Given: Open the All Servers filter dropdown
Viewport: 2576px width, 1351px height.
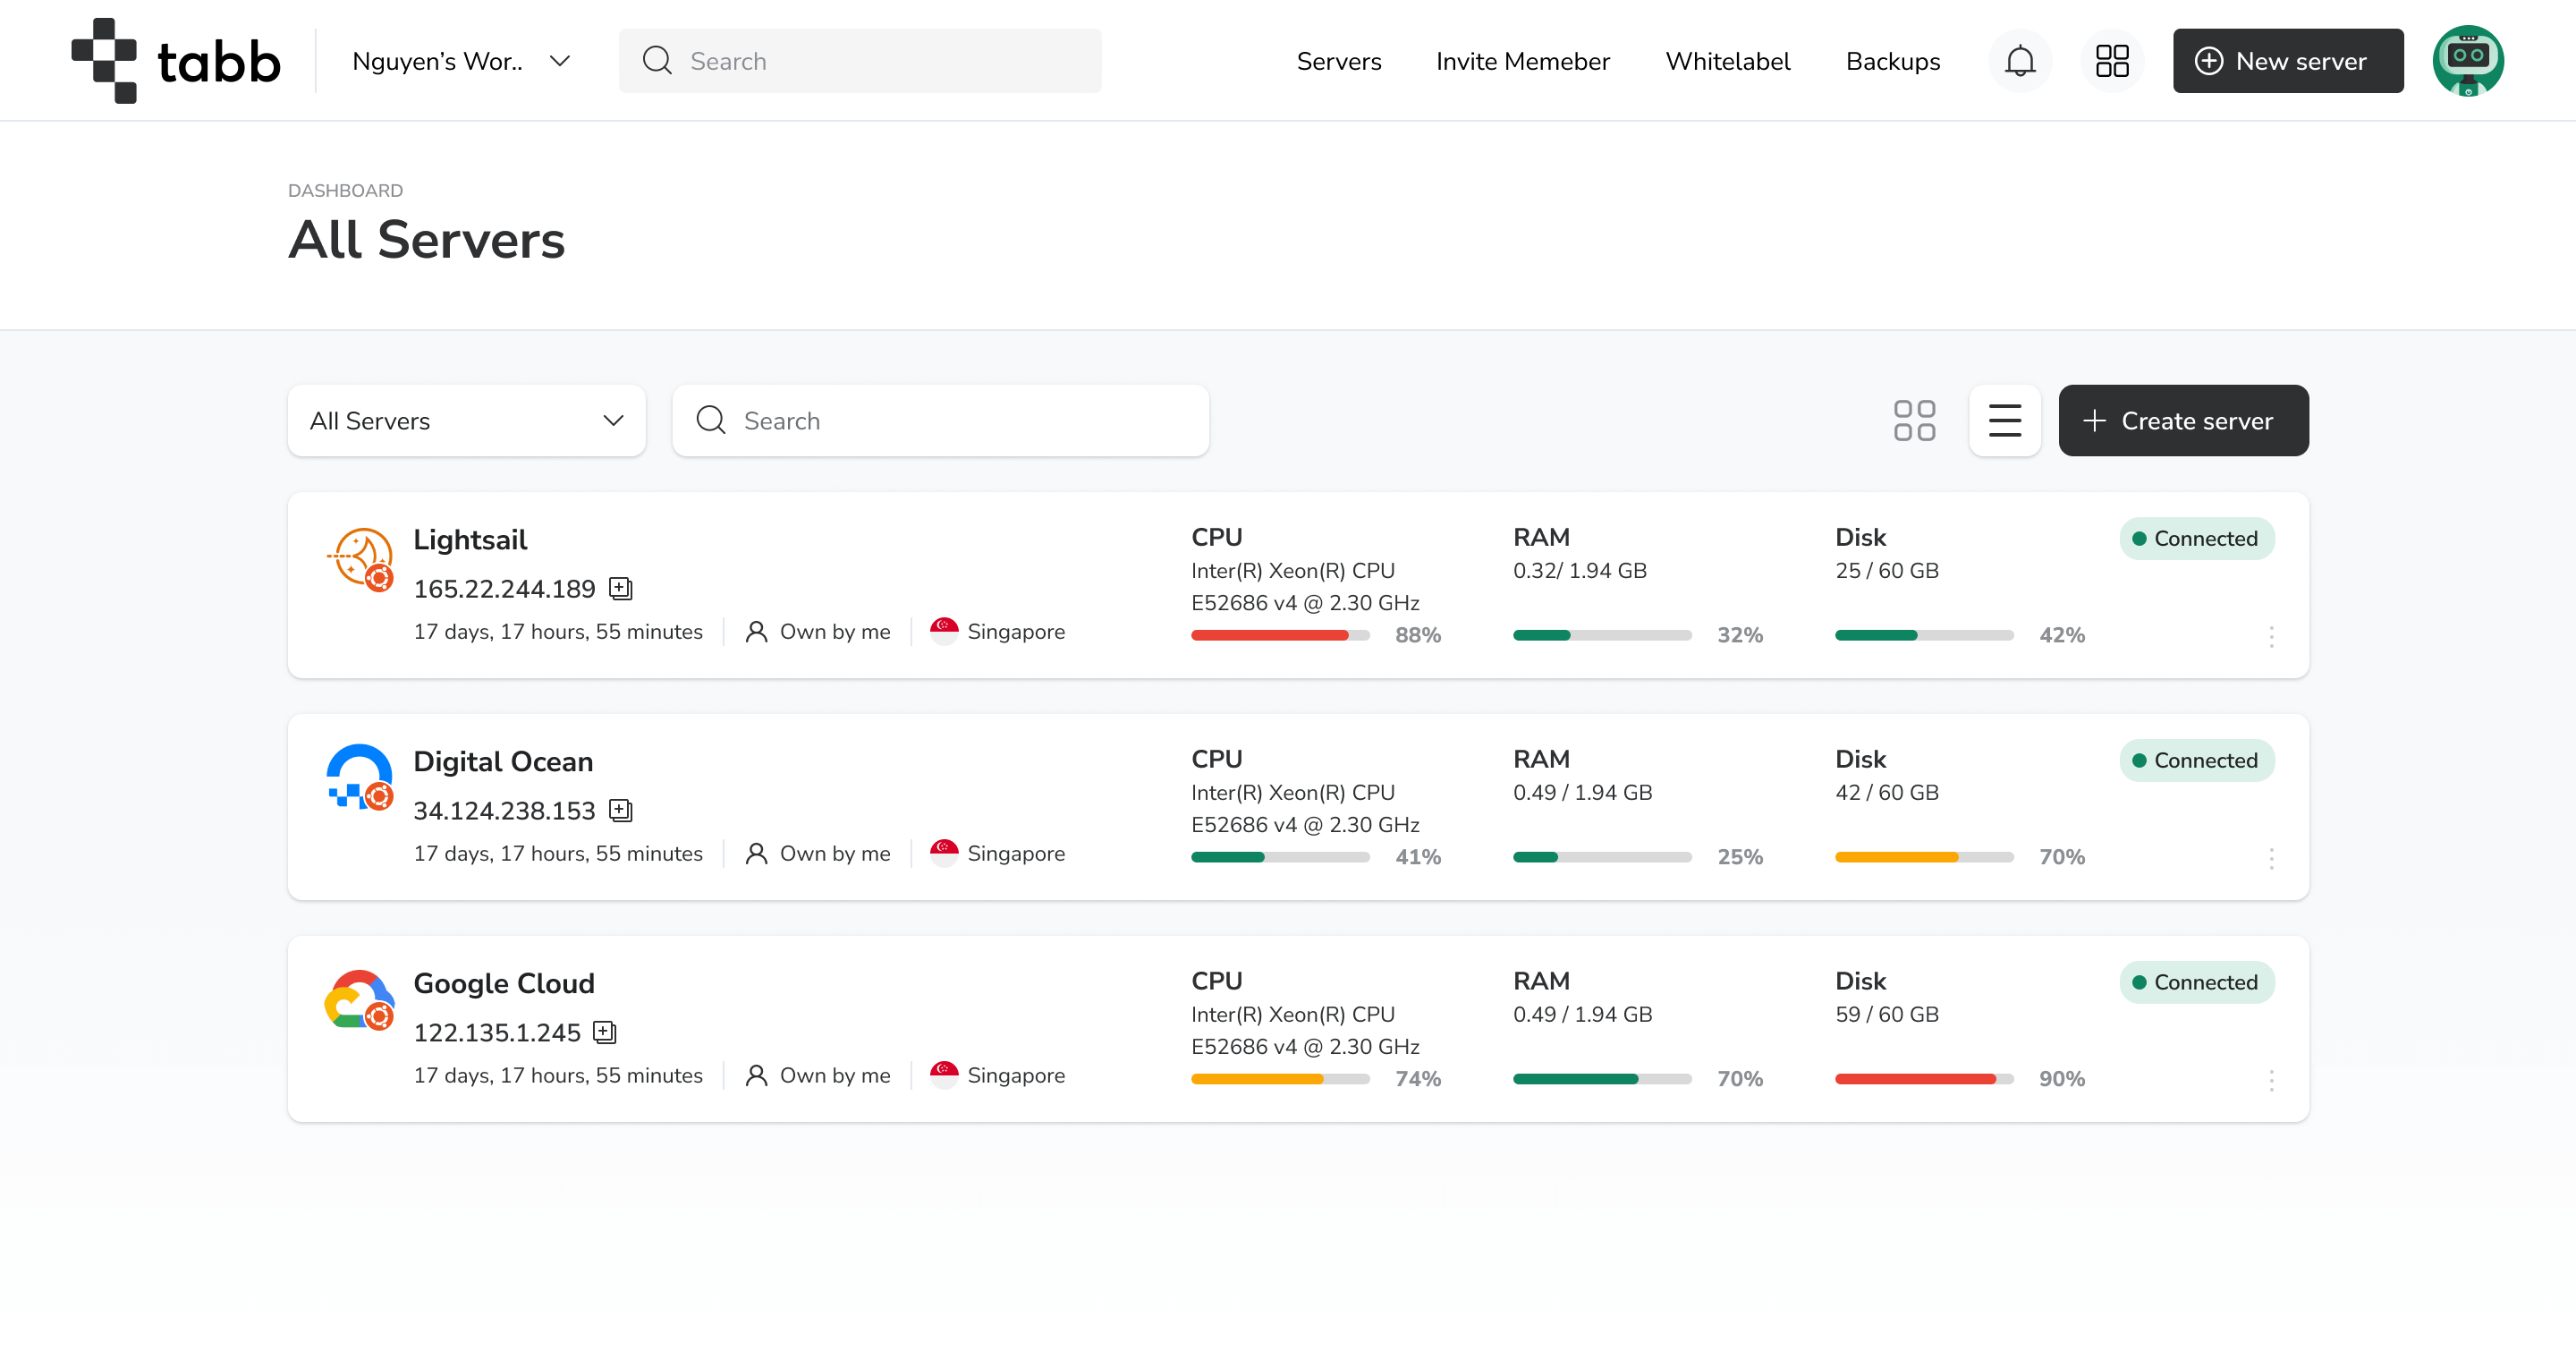Looking at the screenshot, I should pyautogui.click(x=467, y=421).
